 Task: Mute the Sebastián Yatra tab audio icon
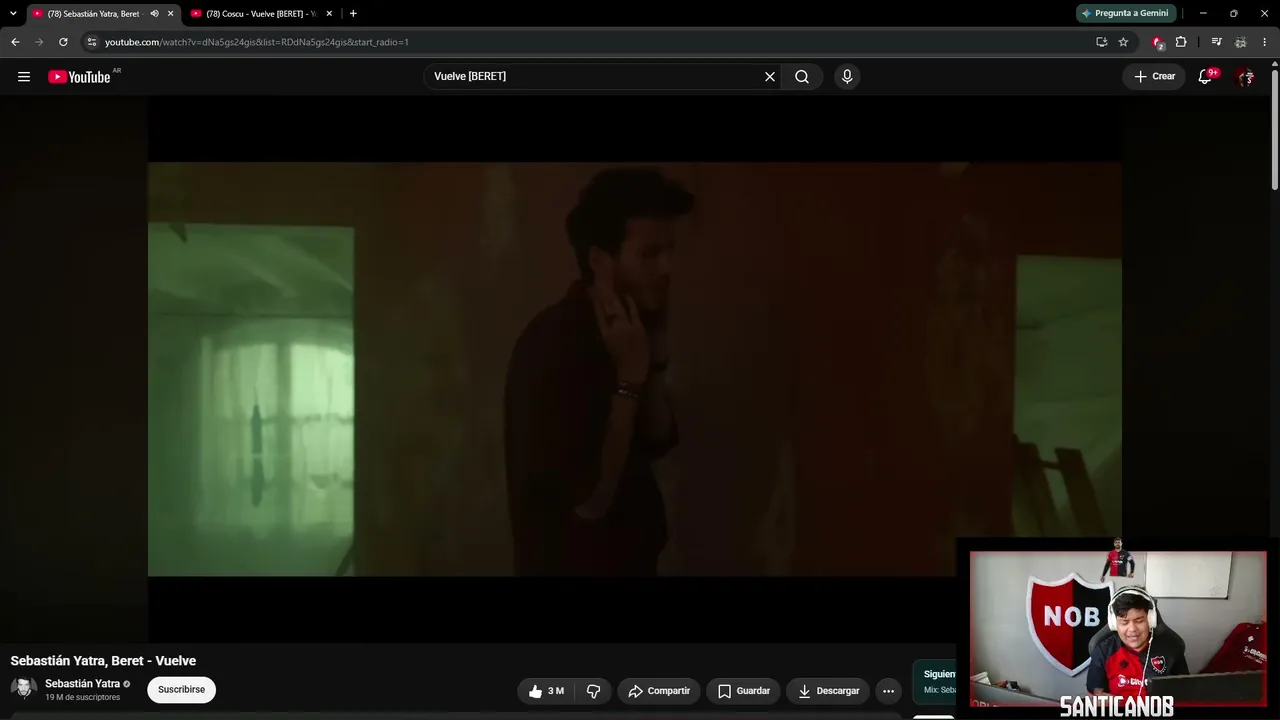(x=154, y=14)
